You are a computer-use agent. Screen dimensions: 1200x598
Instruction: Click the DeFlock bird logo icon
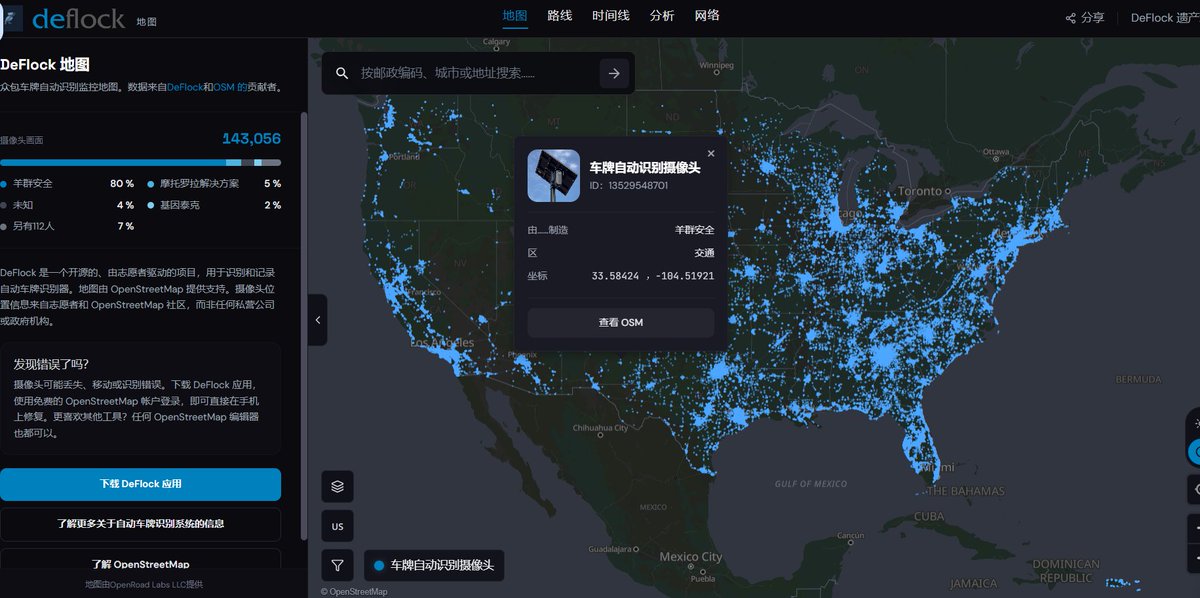(x=11, y=17)
